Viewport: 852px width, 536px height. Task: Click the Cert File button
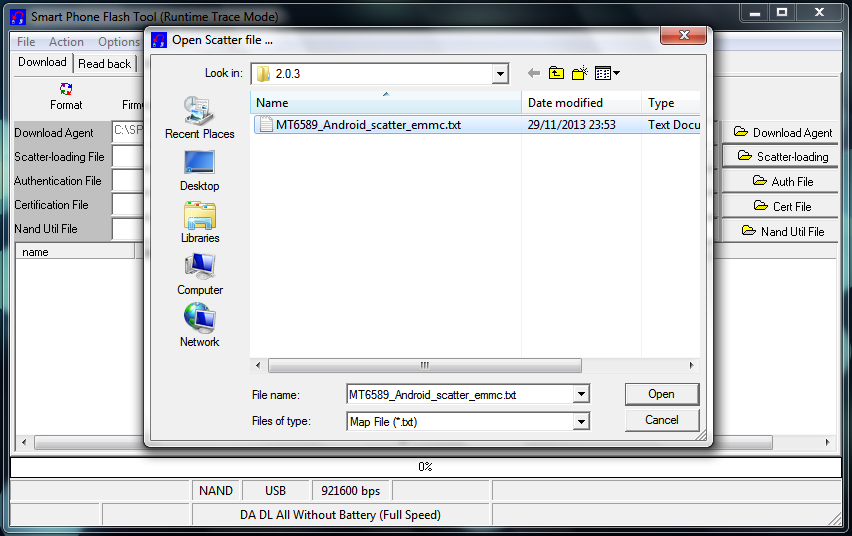pyautogui.click(x=782, y=207)
